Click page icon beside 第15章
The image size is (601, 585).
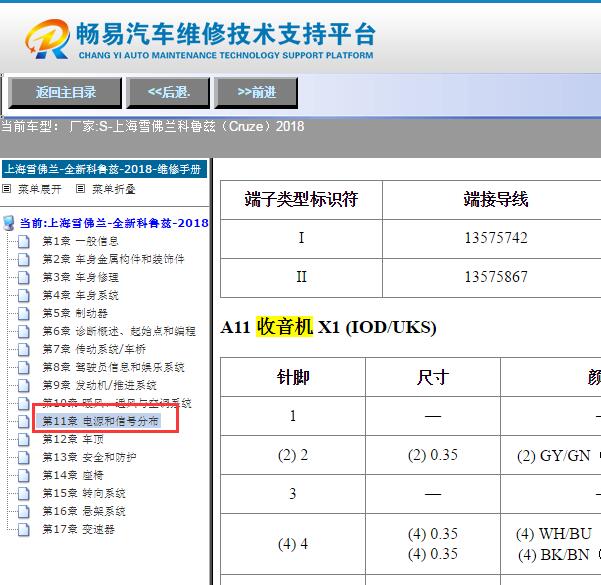24,494
